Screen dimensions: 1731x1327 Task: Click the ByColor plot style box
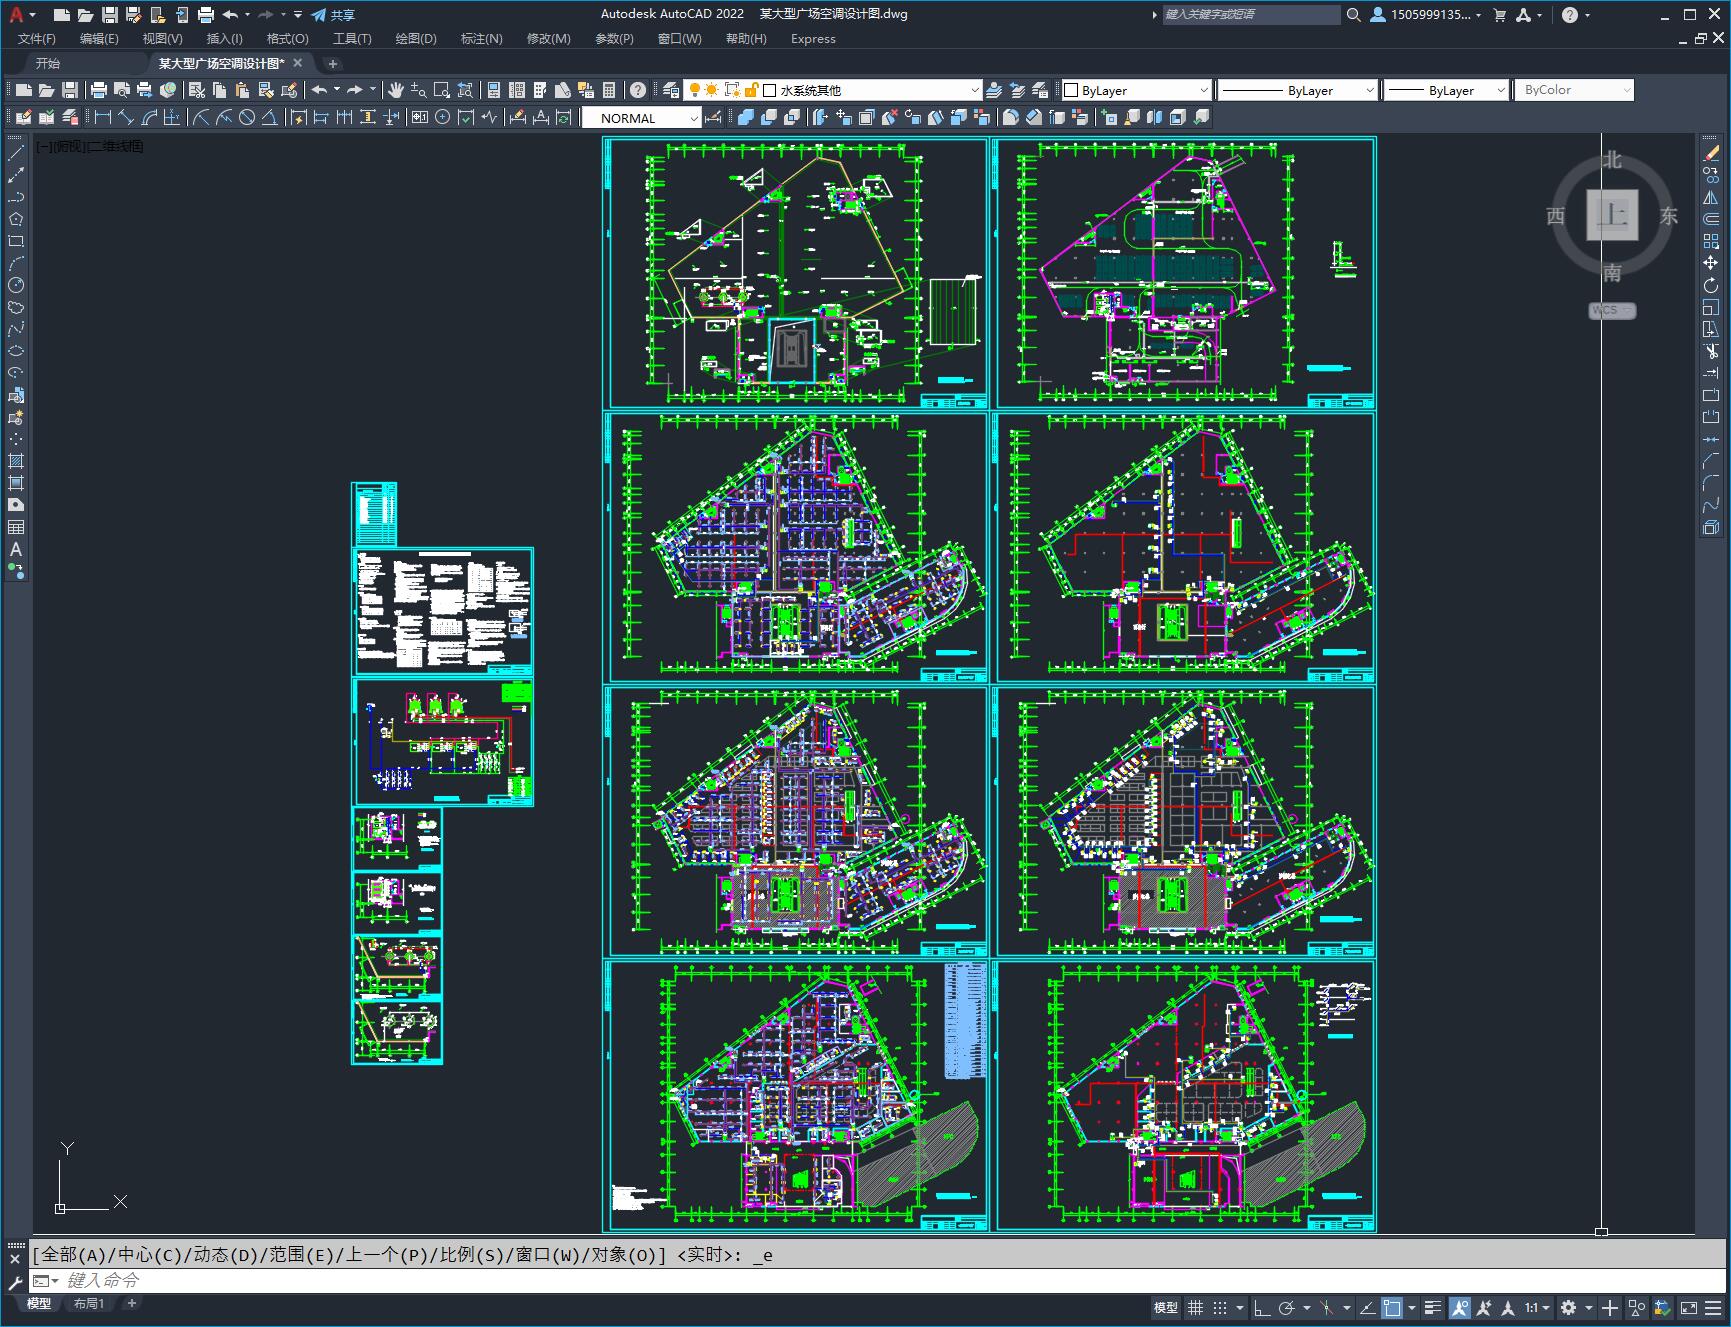pos(1574,90)
